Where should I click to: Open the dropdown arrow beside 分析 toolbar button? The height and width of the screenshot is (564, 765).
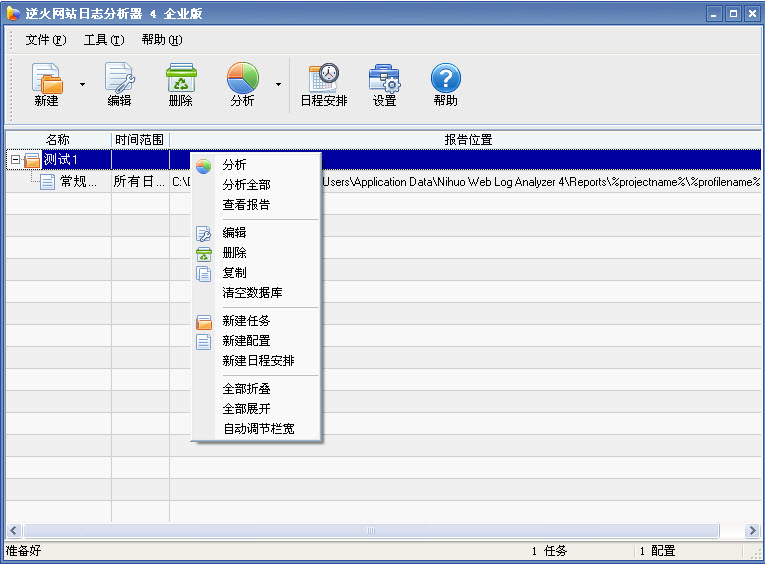[278, 85]
